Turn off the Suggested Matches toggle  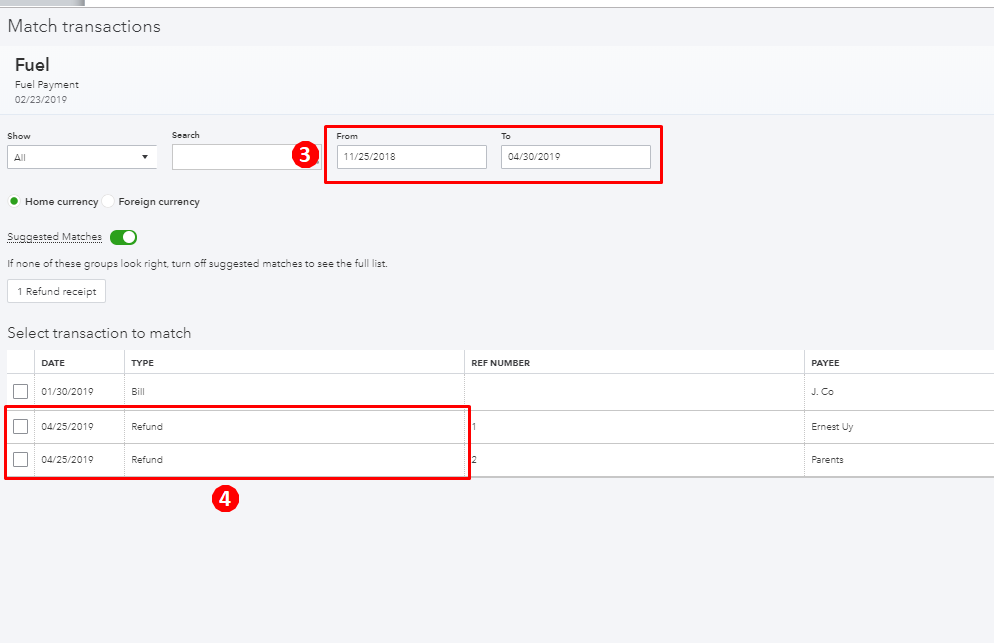point(123,237)
